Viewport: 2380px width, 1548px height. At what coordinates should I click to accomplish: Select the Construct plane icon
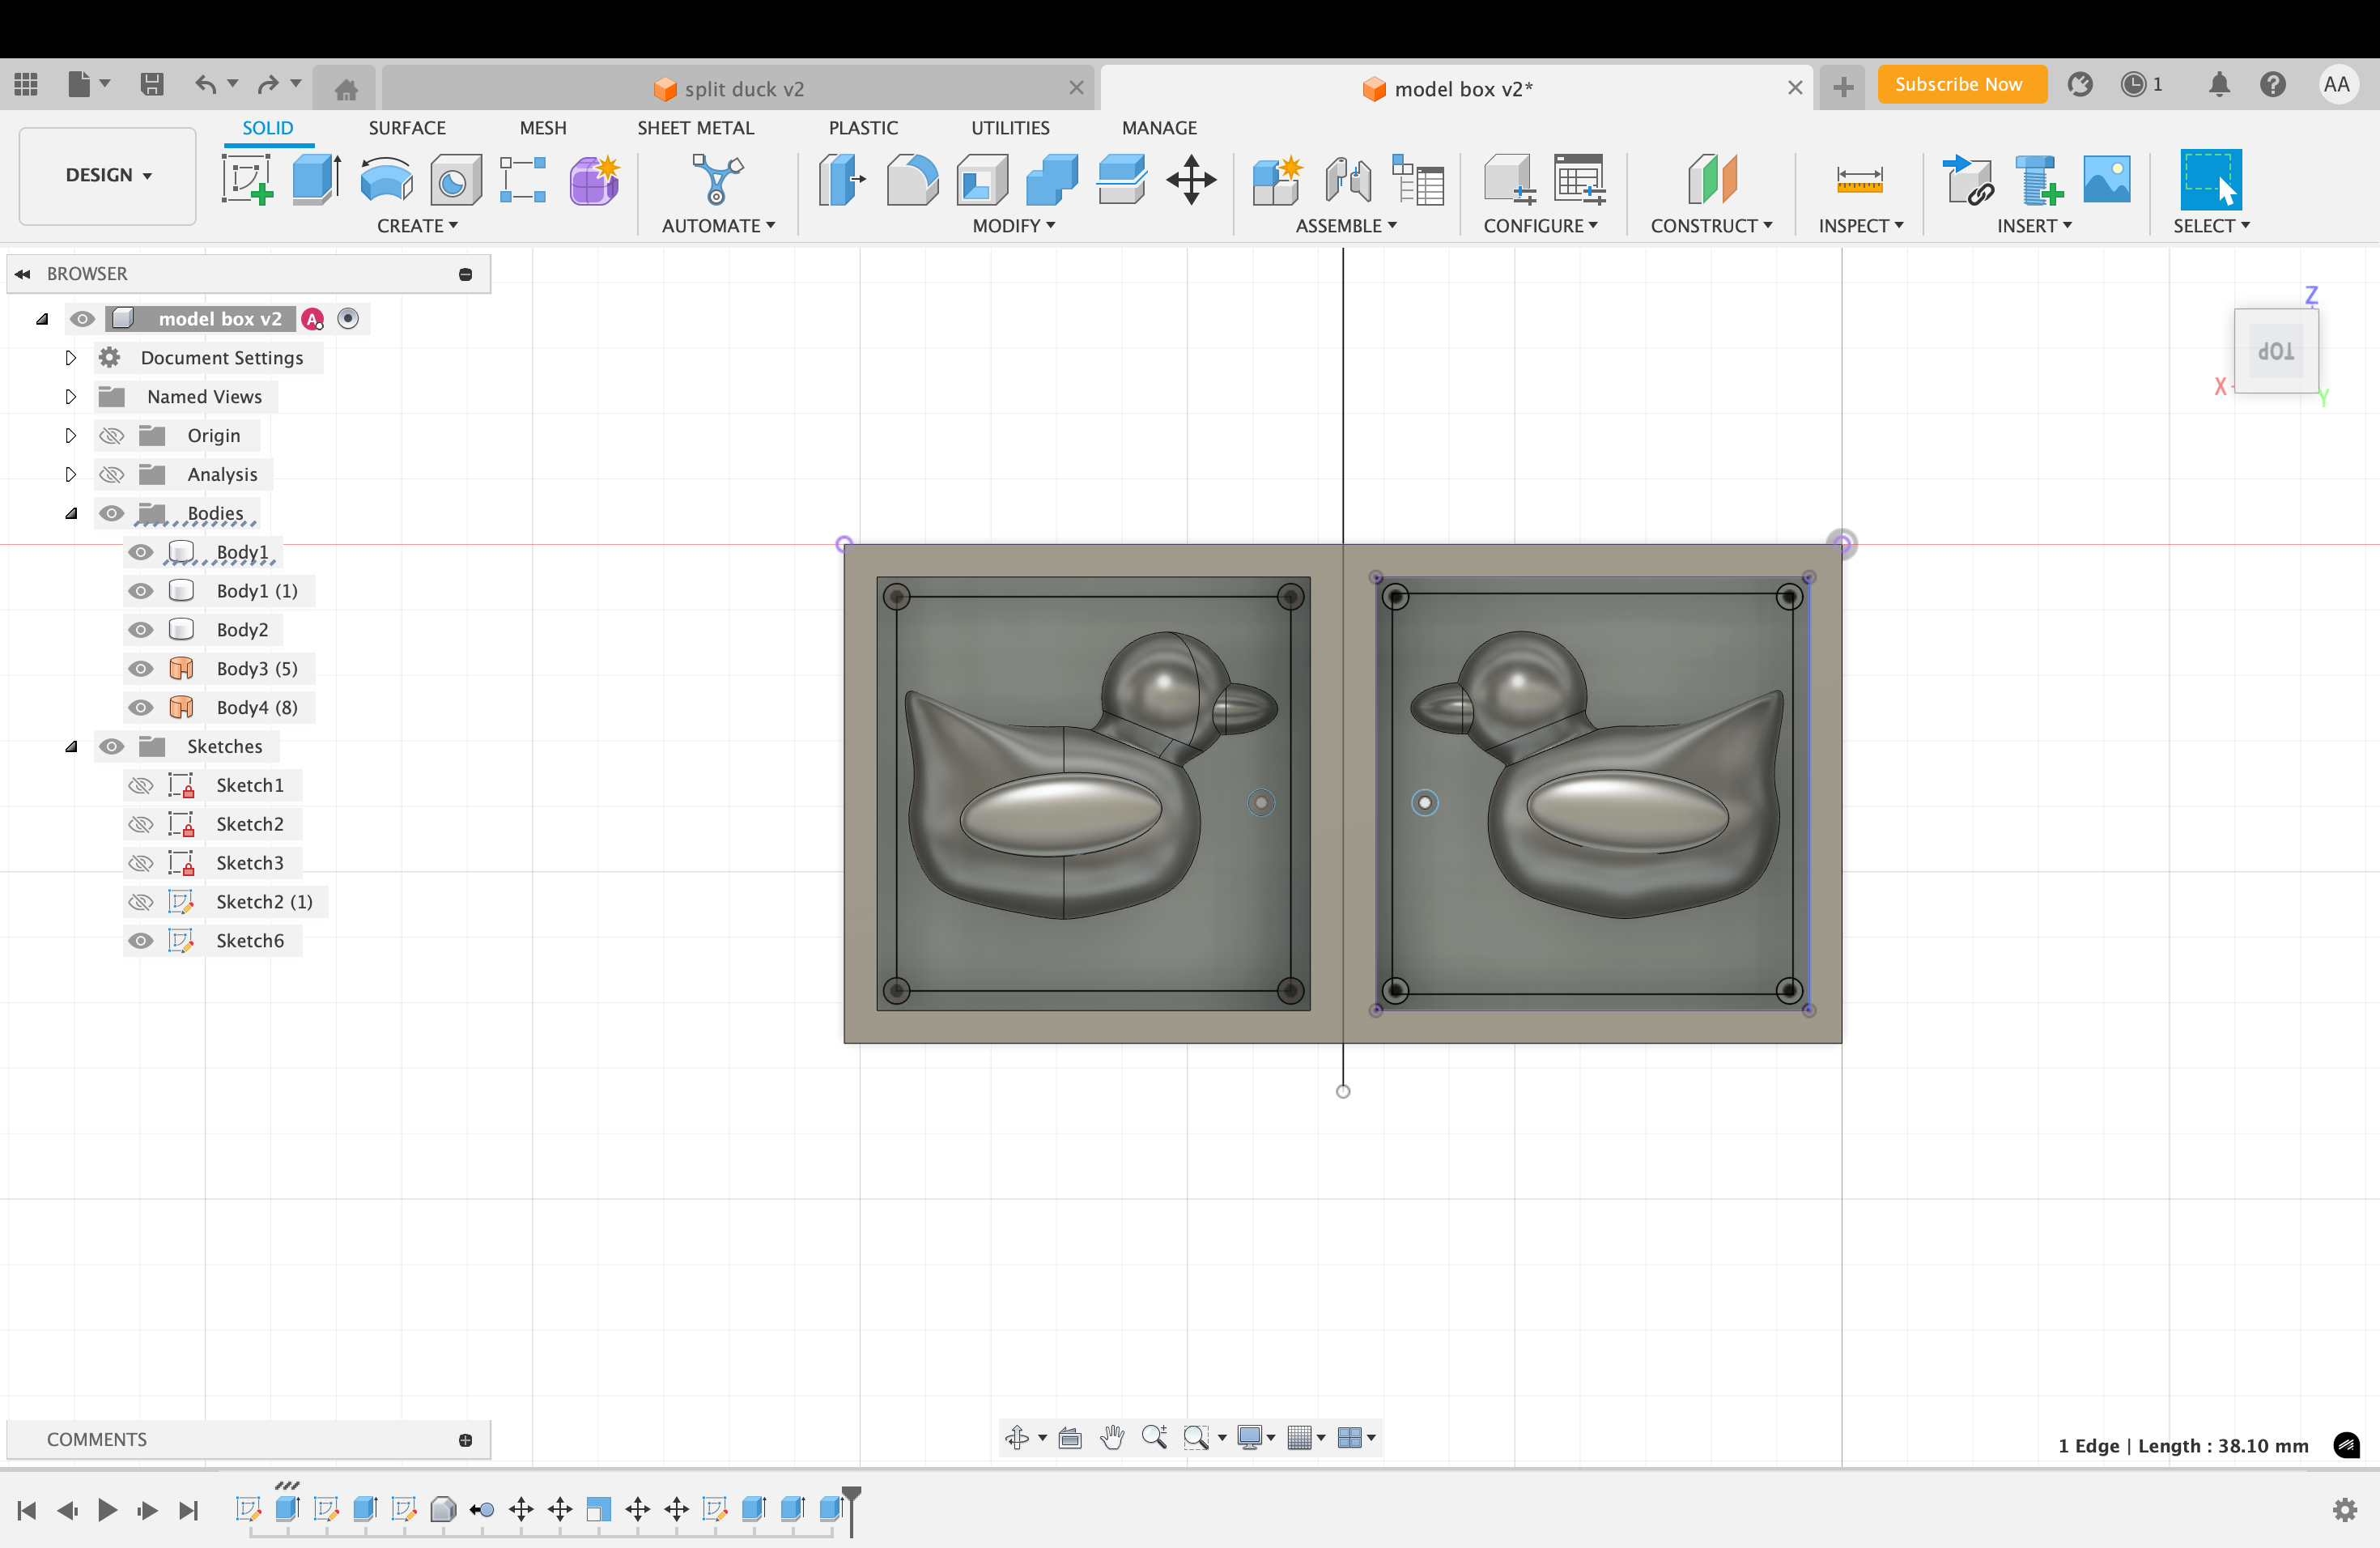tap(1711, 180)
